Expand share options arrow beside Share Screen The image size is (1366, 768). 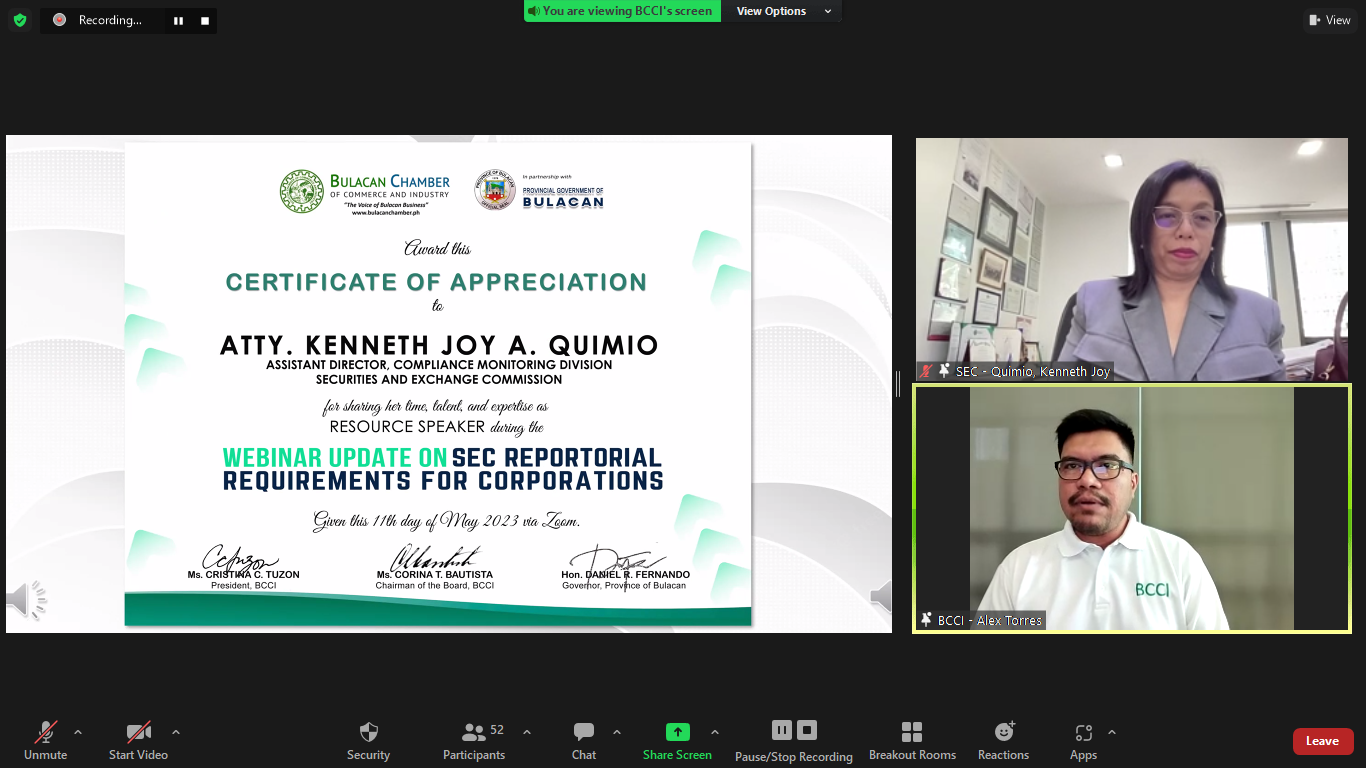pos(714,732)
